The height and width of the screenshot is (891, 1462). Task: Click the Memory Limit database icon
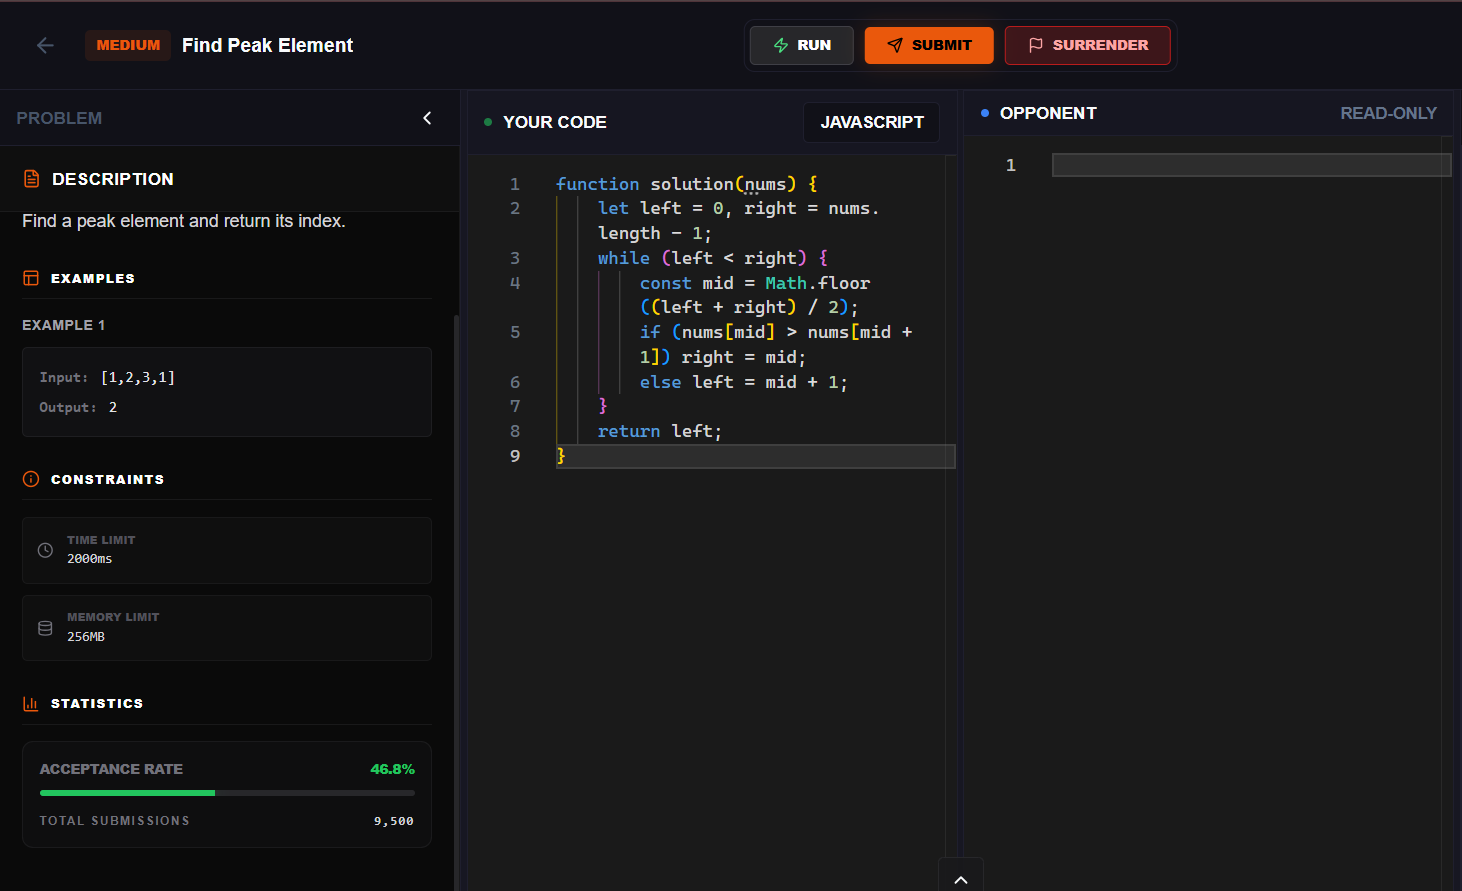45,628
